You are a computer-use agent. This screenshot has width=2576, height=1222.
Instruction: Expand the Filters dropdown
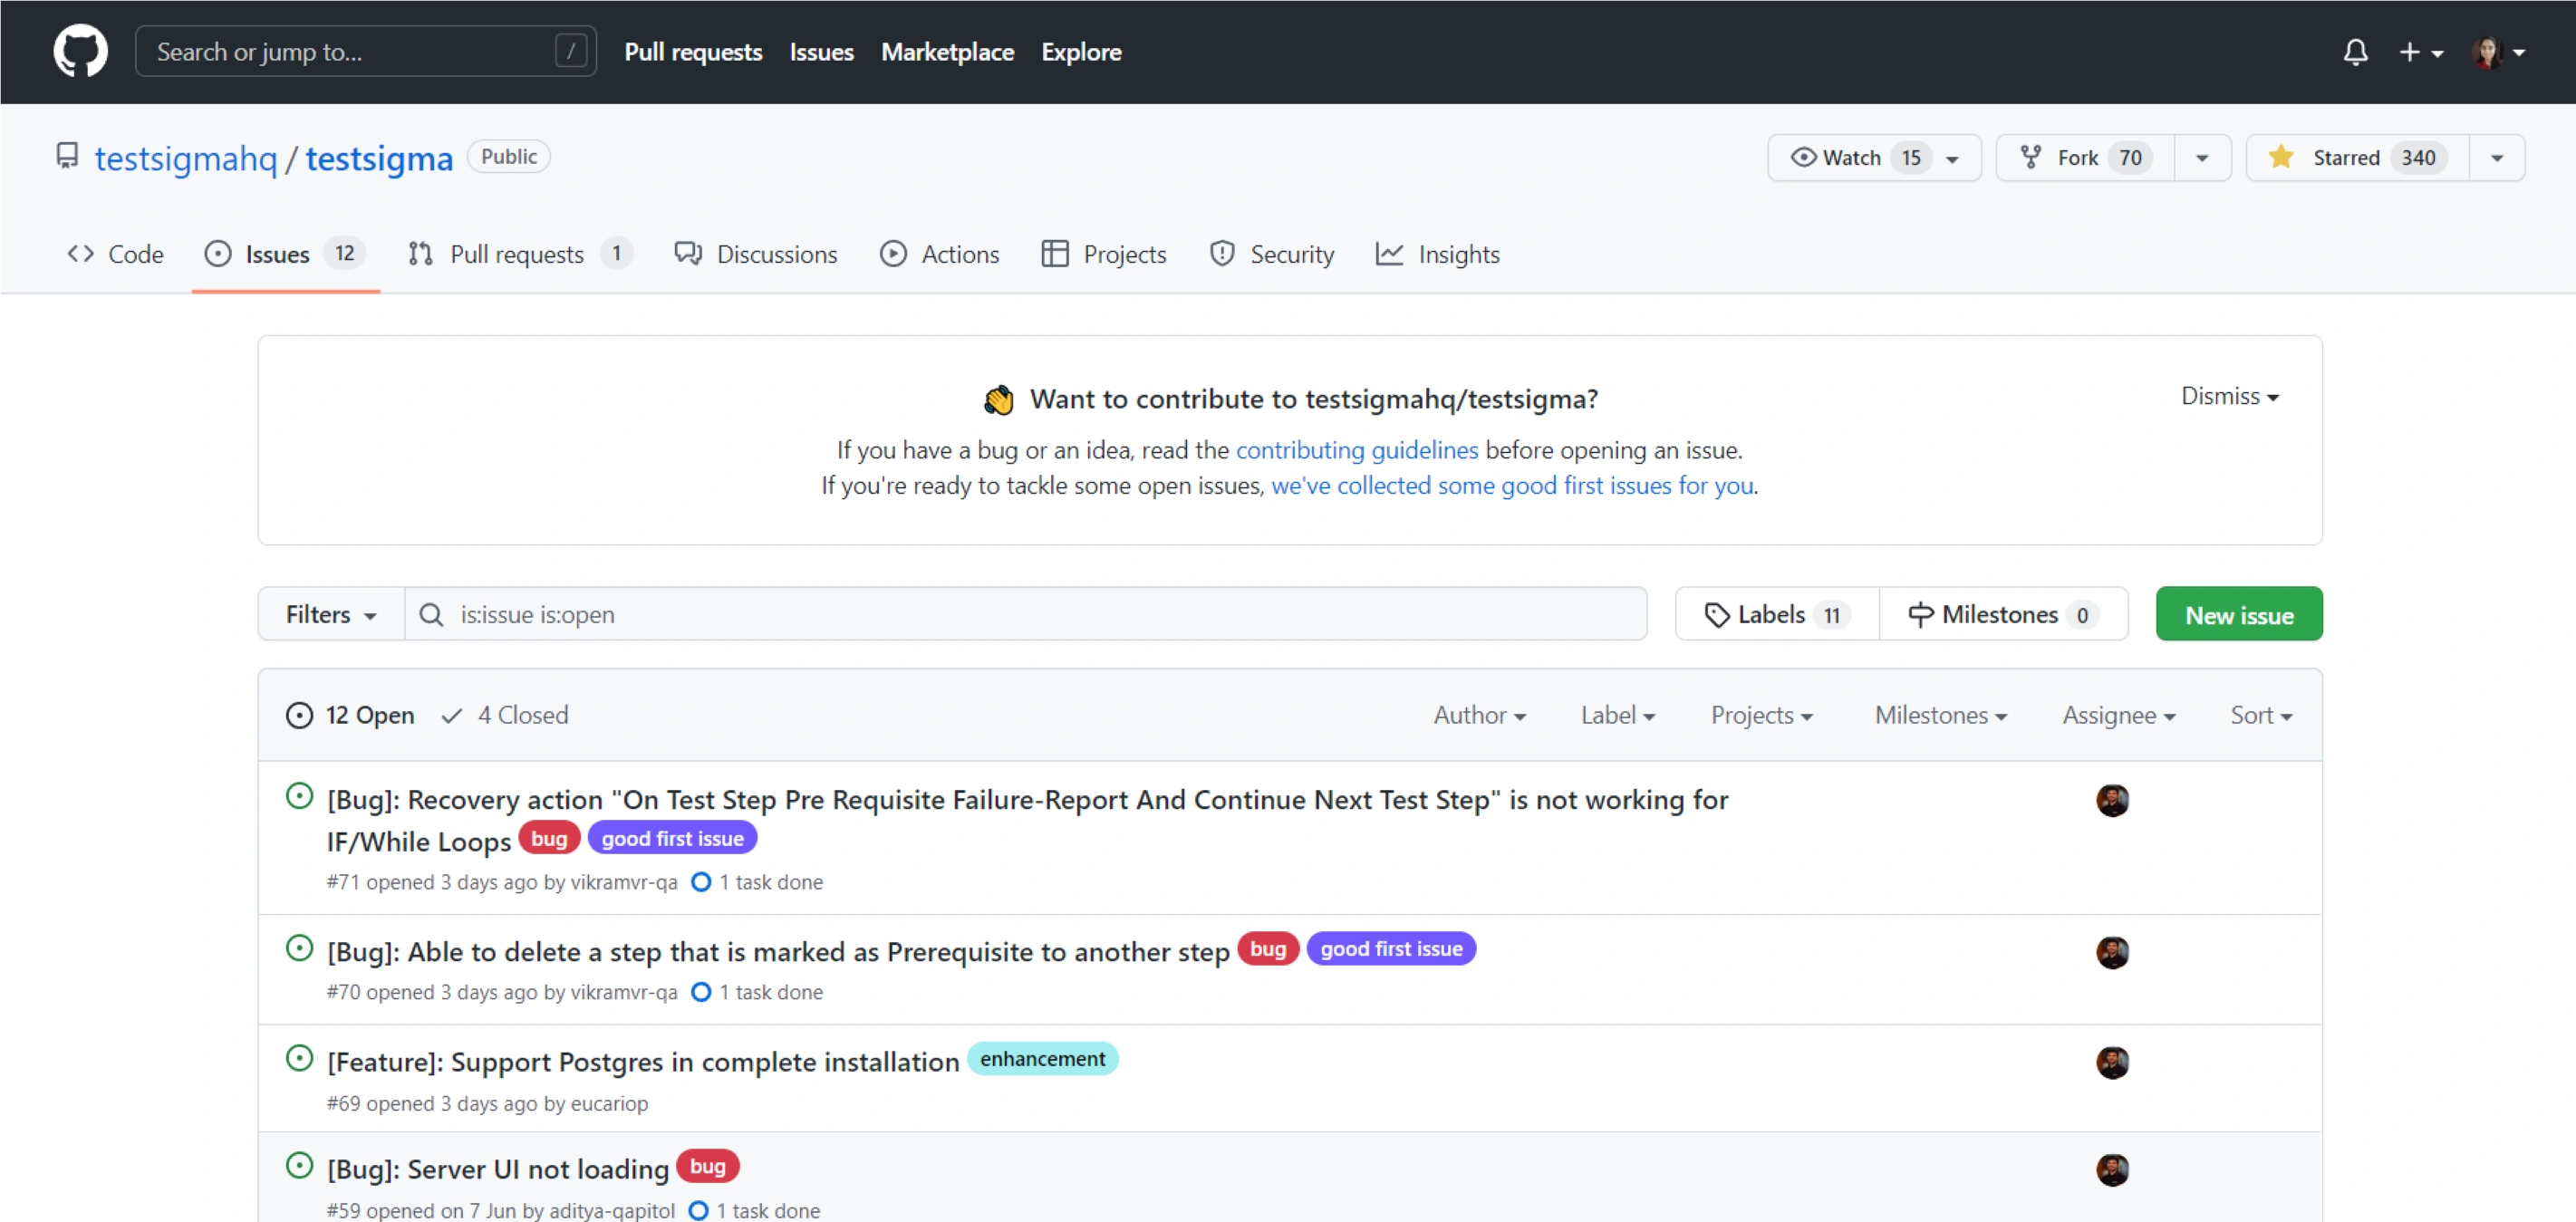[331, 614]
